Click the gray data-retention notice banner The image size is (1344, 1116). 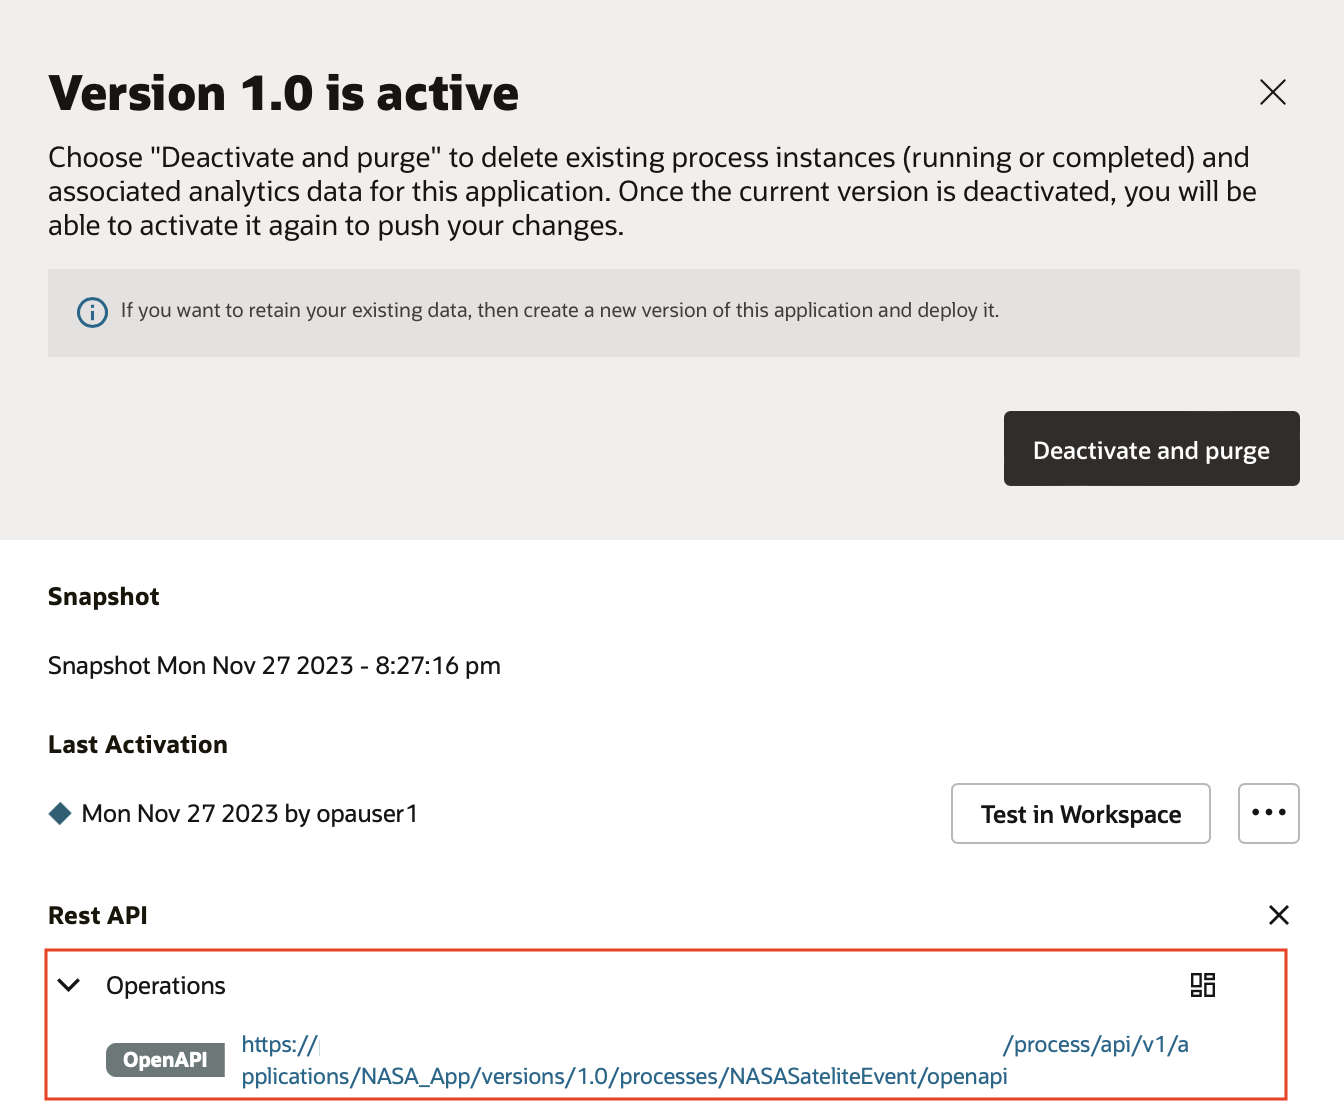(x=672, y=312)
